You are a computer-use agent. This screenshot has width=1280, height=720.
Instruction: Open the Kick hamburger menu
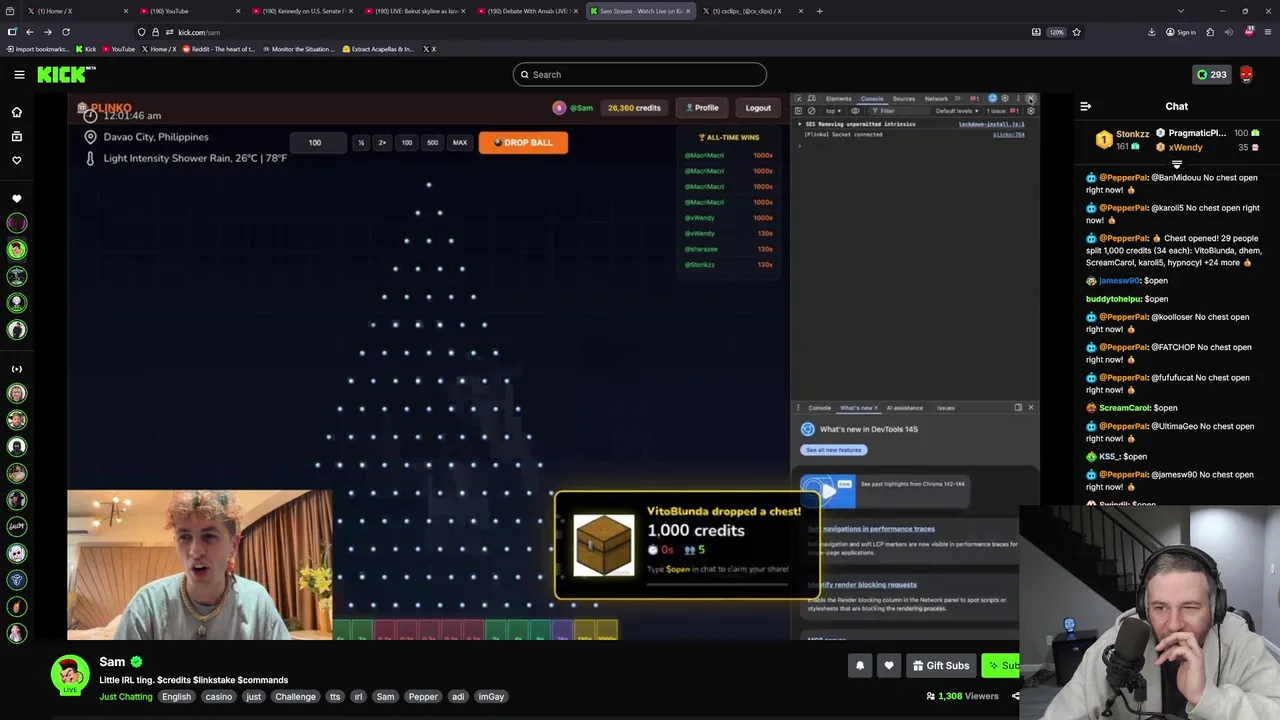pos(19,74)
